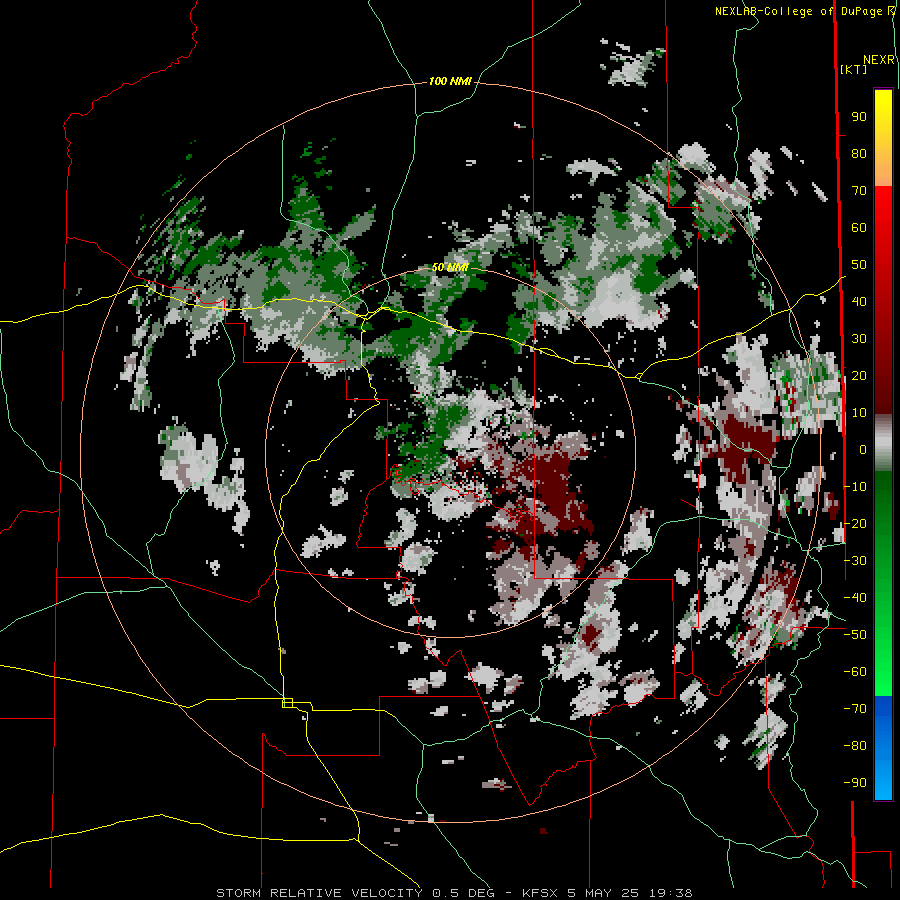Click the -40 value on velocity scale
The width and height of the screenshot is (900, 900).
(855, 598)
